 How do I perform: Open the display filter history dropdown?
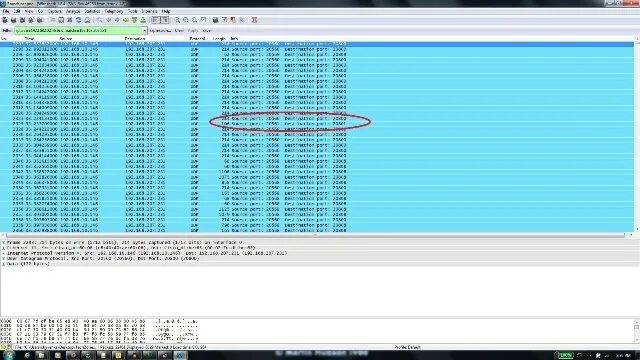[x=144, y=31]
